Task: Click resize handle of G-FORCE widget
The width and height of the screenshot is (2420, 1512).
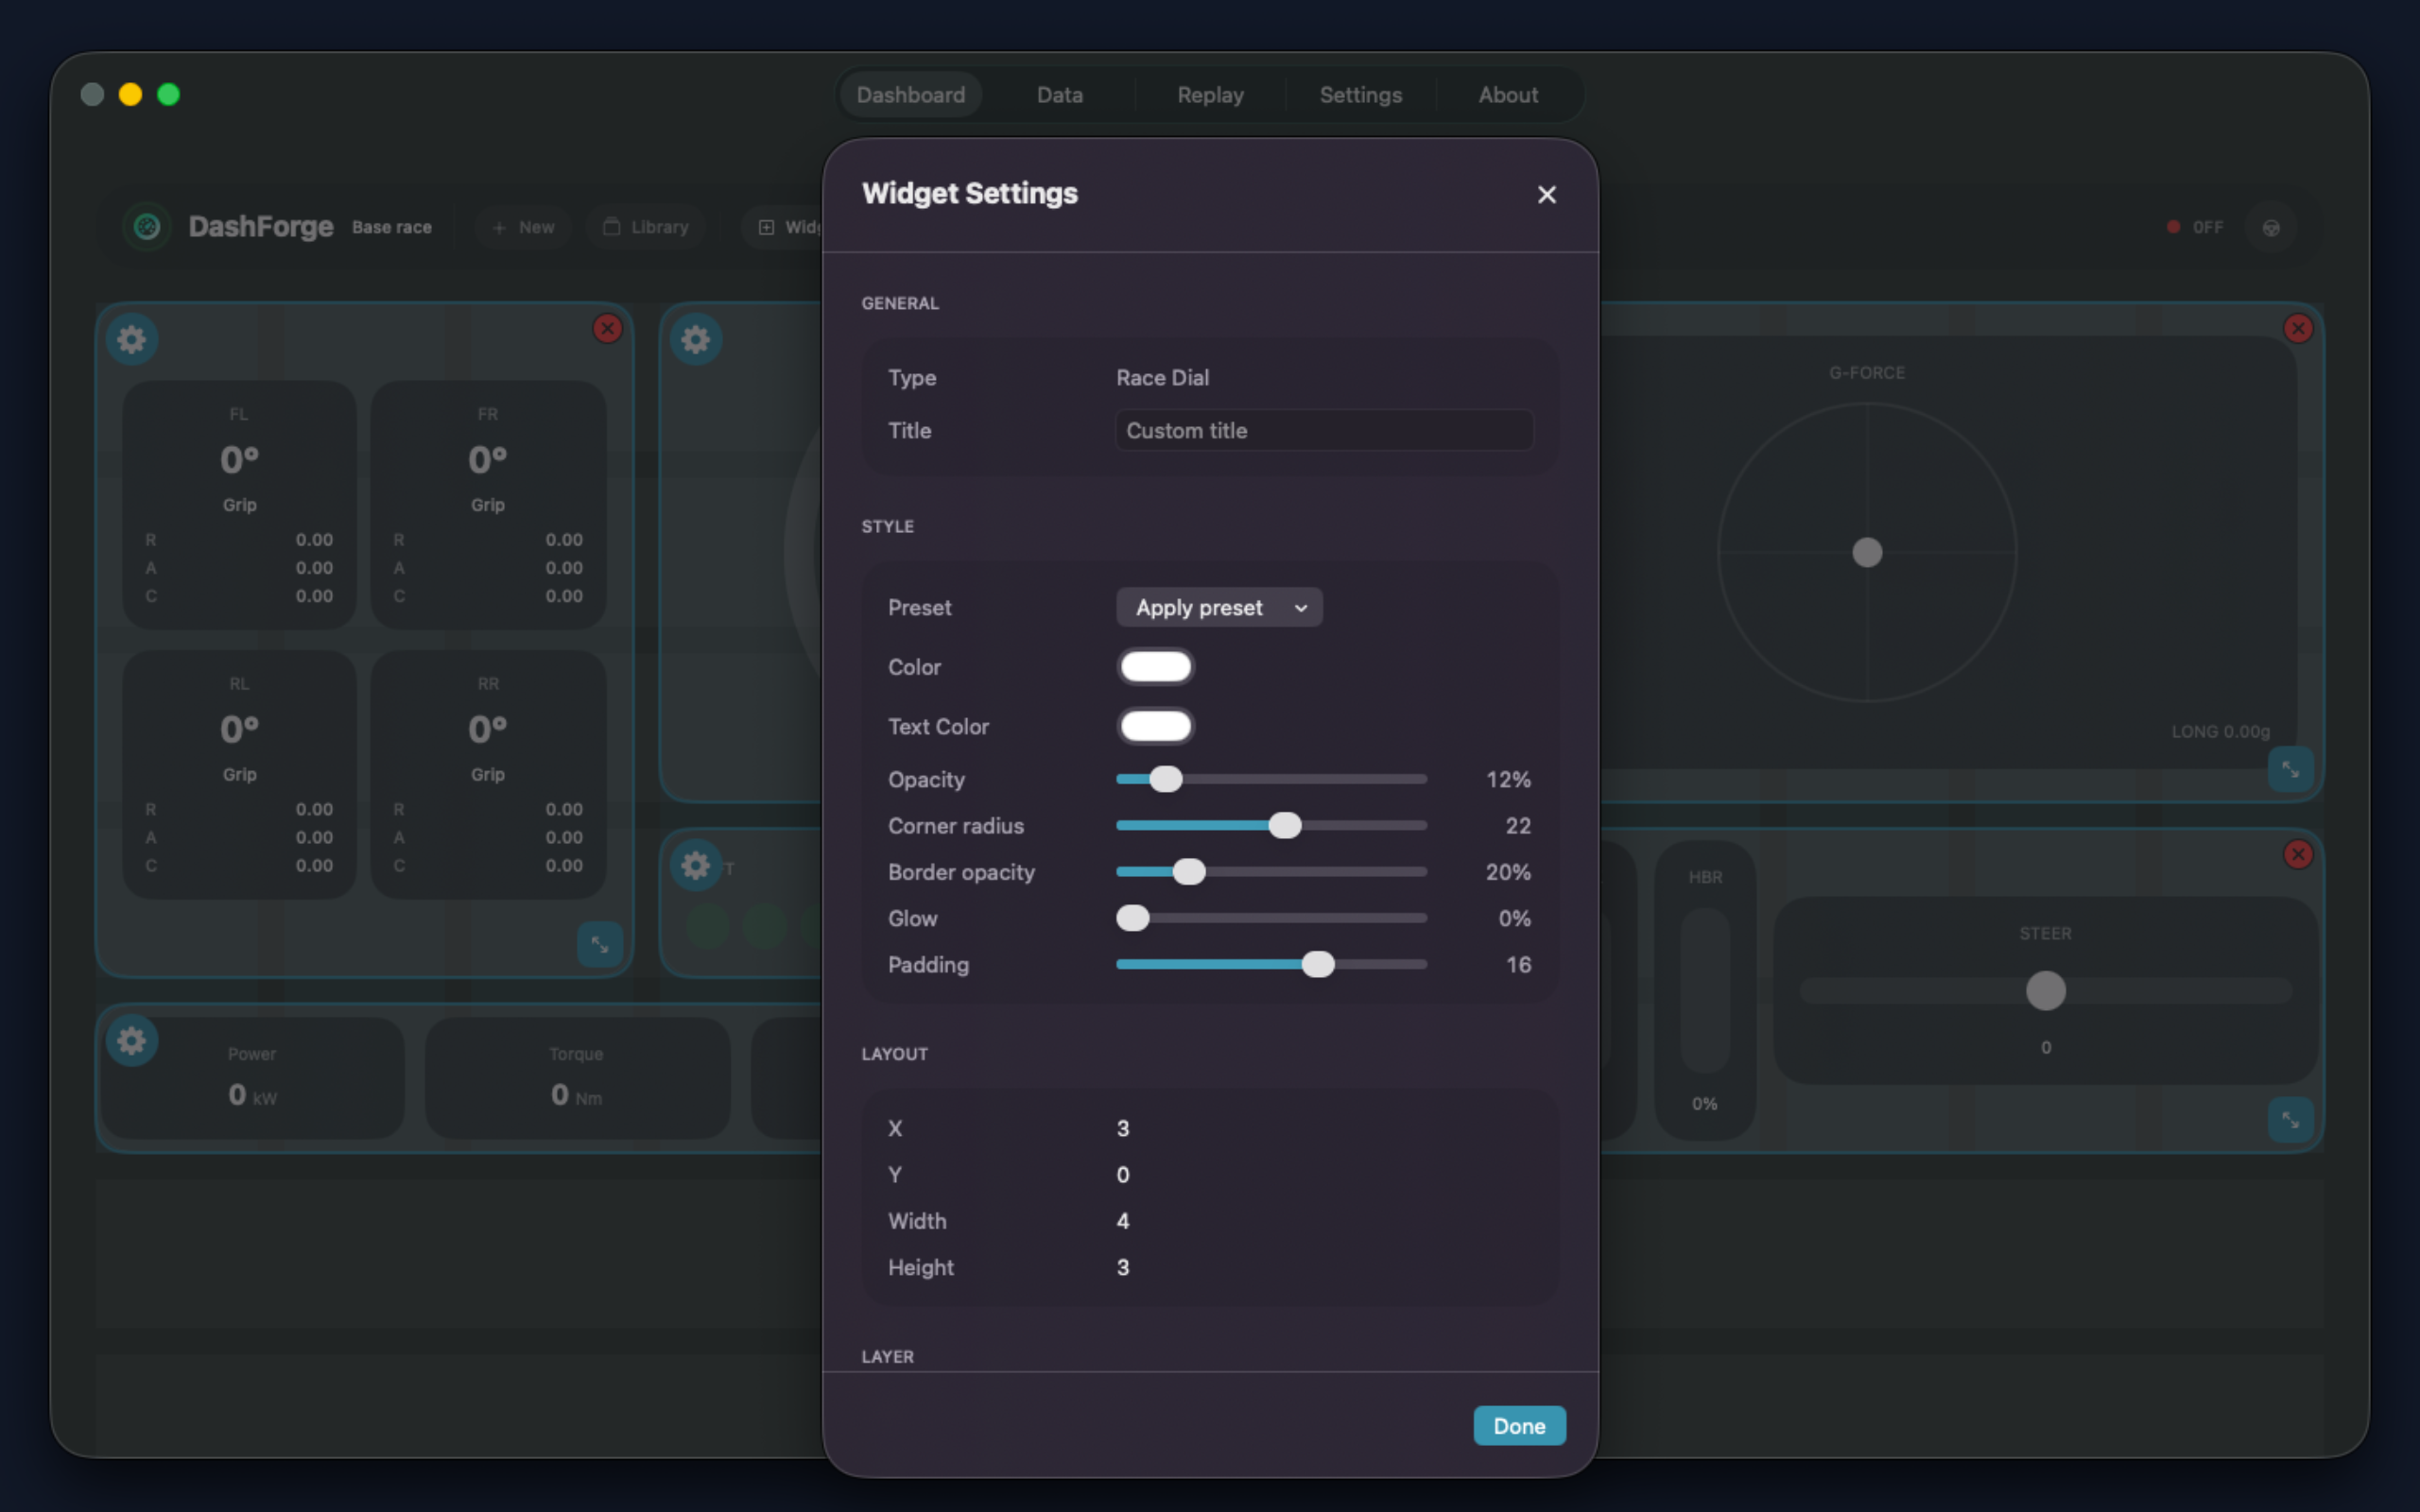Action: point(2290,769)
